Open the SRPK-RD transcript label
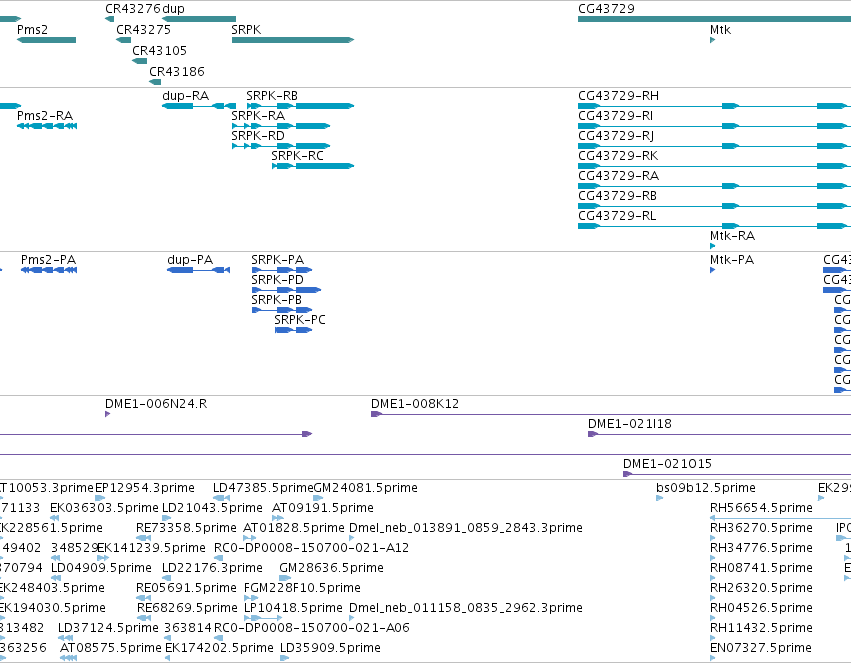The height and width of the screenshot is (663, 851). (x=258, y=136)
